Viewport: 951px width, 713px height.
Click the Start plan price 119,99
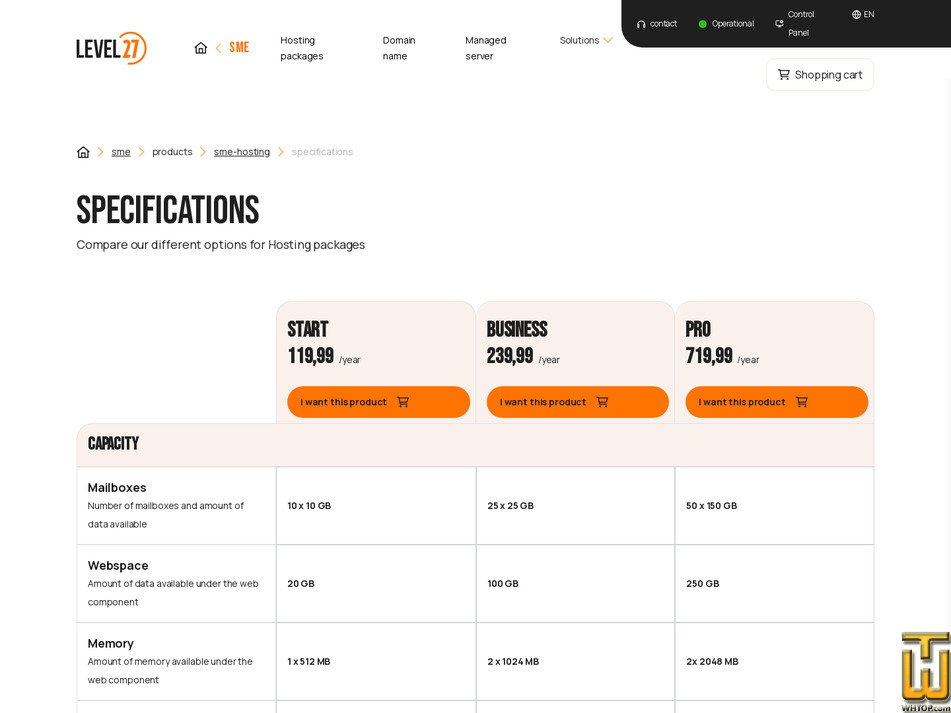tap(311, 356)
